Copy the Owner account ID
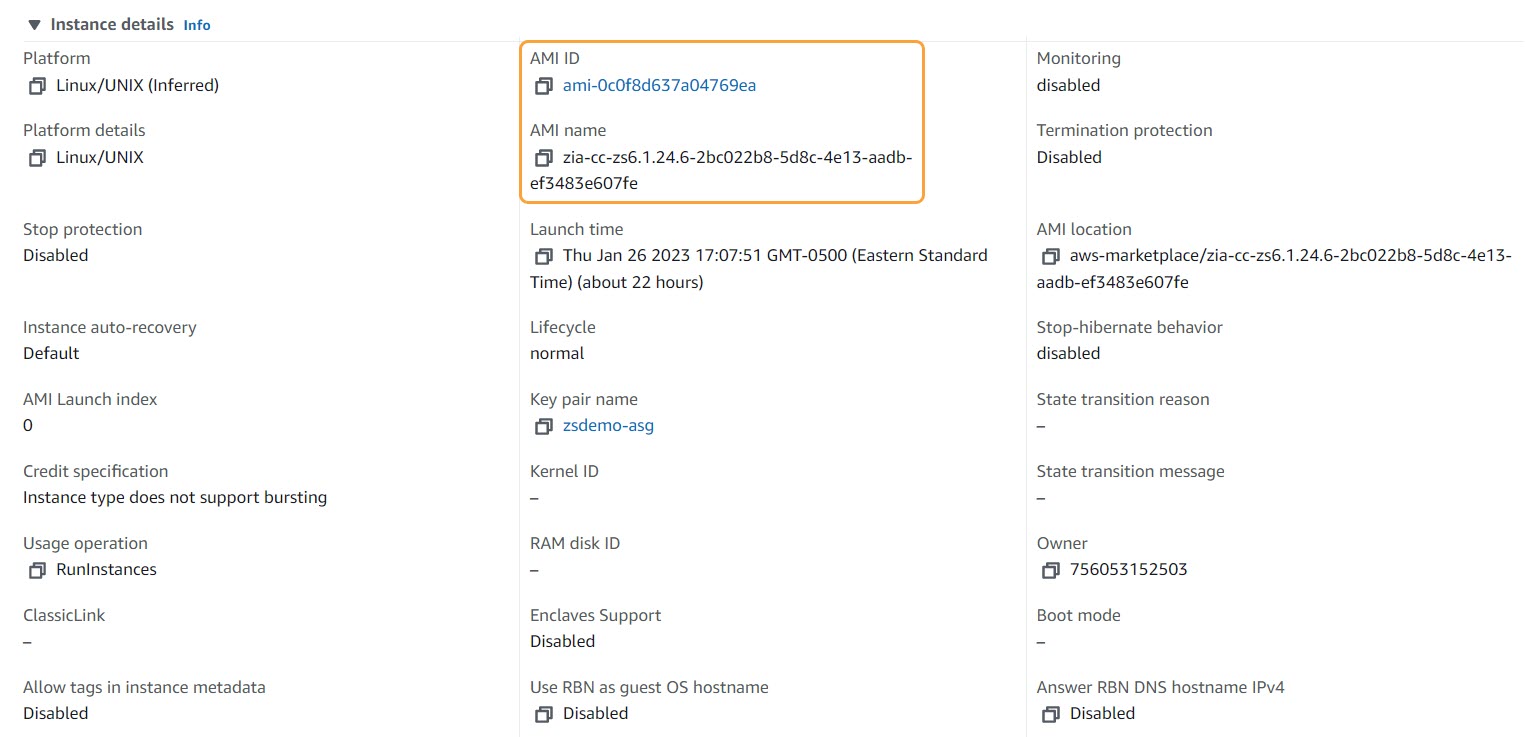1536x737 pixels. pos(1050,570)
